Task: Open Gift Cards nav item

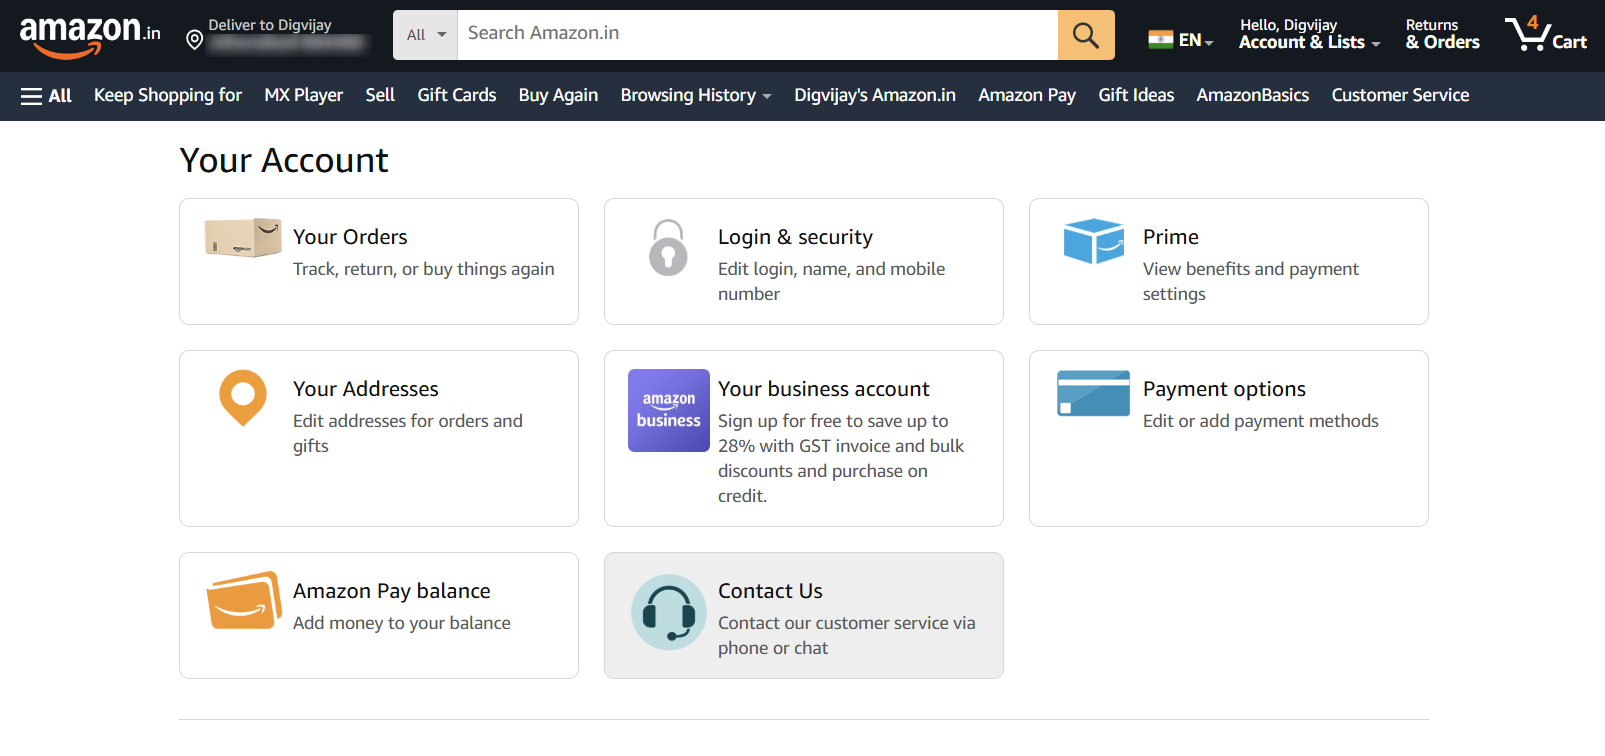Action: (457, 96)
